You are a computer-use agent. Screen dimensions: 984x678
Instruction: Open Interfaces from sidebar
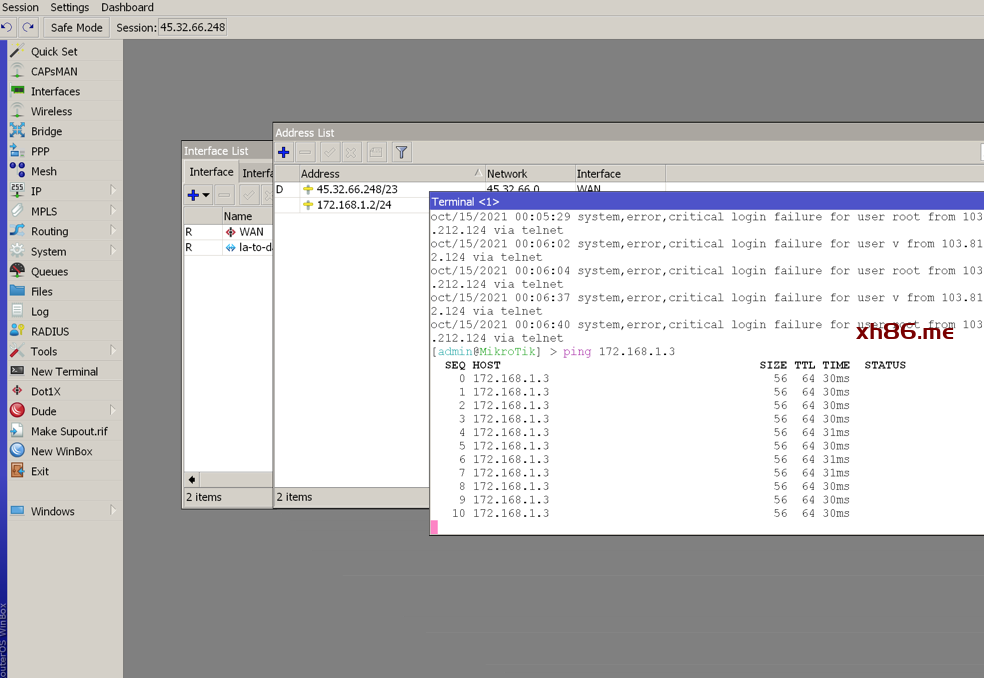tap(56, 92)
